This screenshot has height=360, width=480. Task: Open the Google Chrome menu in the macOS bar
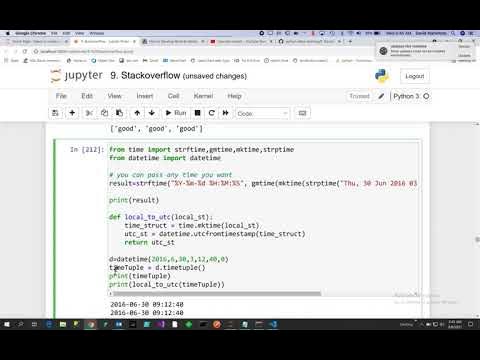click(x=31, y=33)
